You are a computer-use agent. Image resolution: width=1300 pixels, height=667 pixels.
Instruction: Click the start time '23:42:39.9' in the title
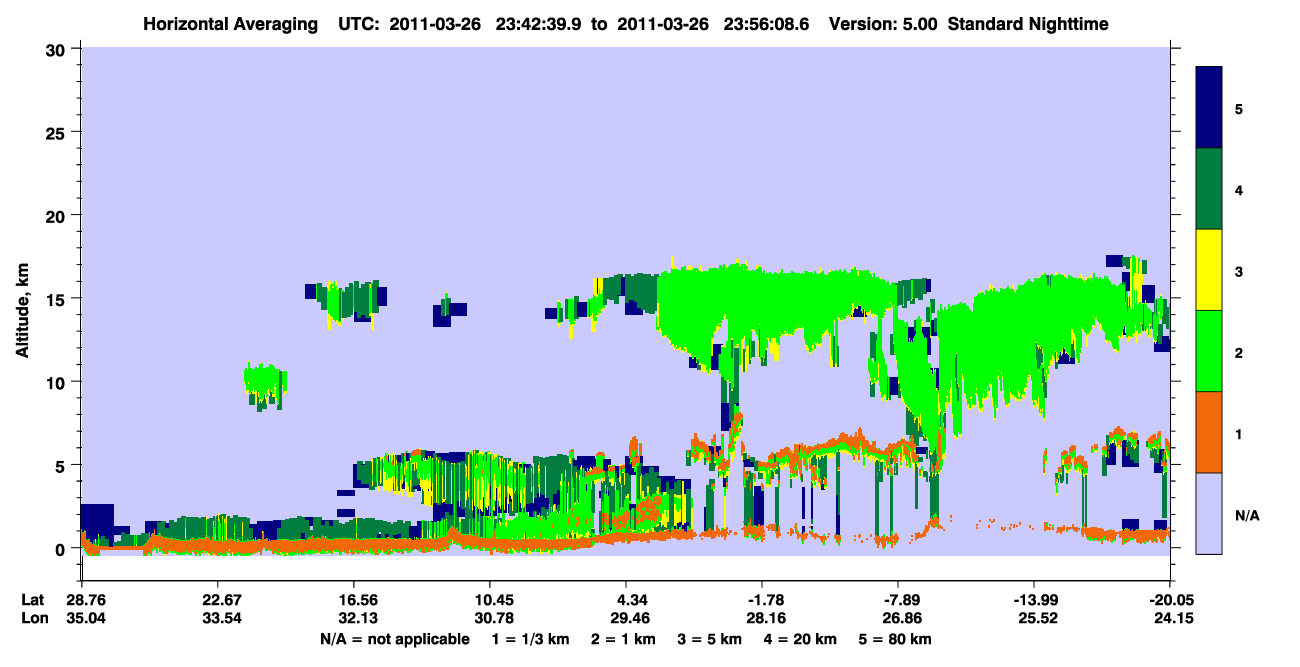(537, 23)
